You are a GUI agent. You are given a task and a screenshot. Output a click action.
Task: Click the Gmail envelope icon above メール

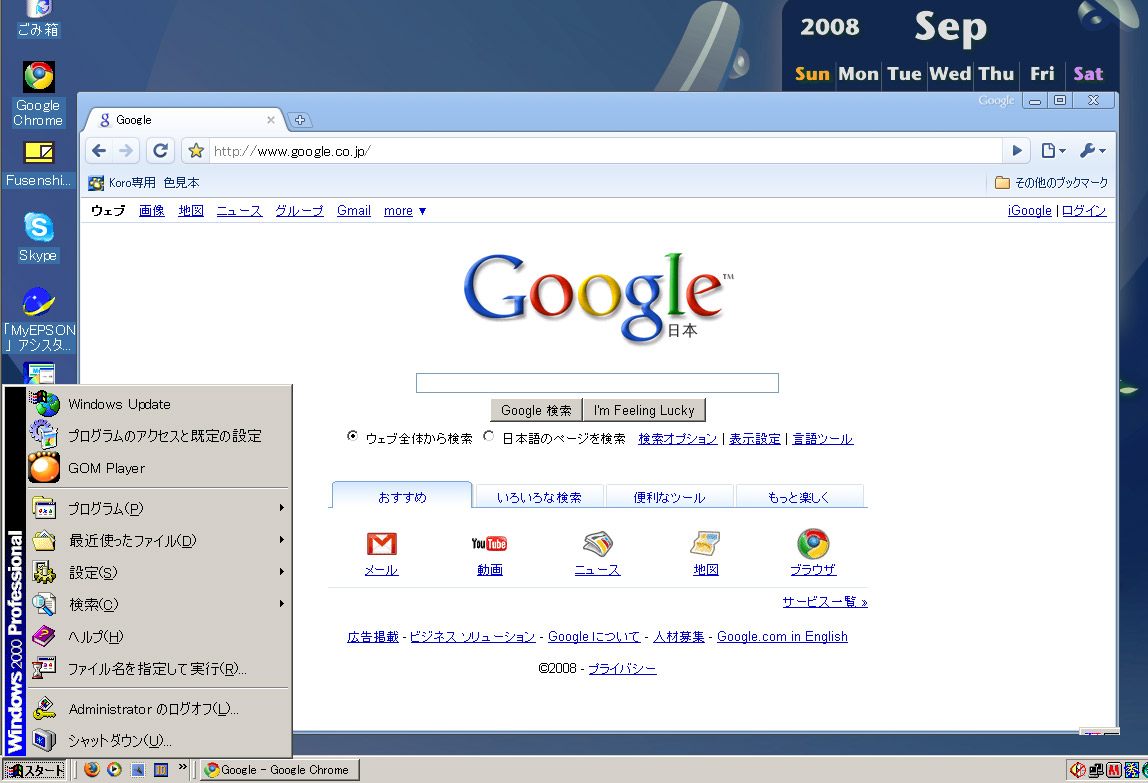[381, 544]
